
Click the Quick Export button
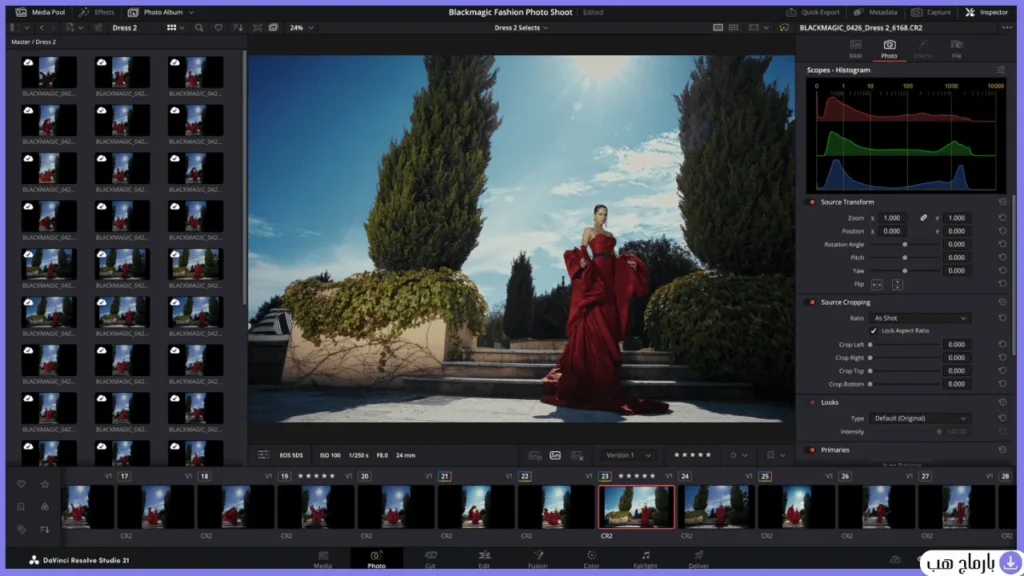pyautogui.click(x=813, y=12)
